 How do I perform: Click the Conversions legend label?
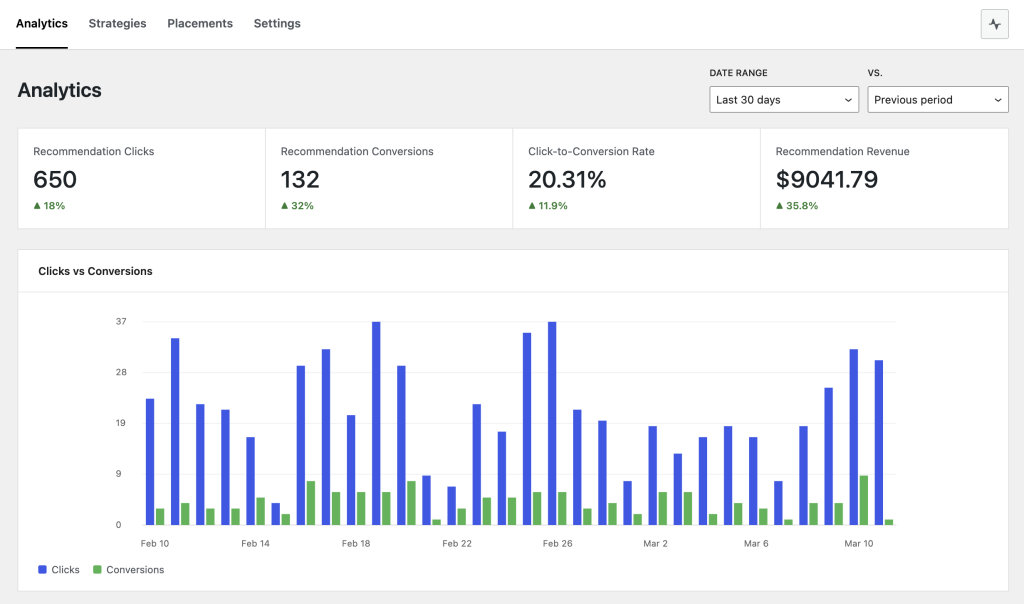[135, 569]
